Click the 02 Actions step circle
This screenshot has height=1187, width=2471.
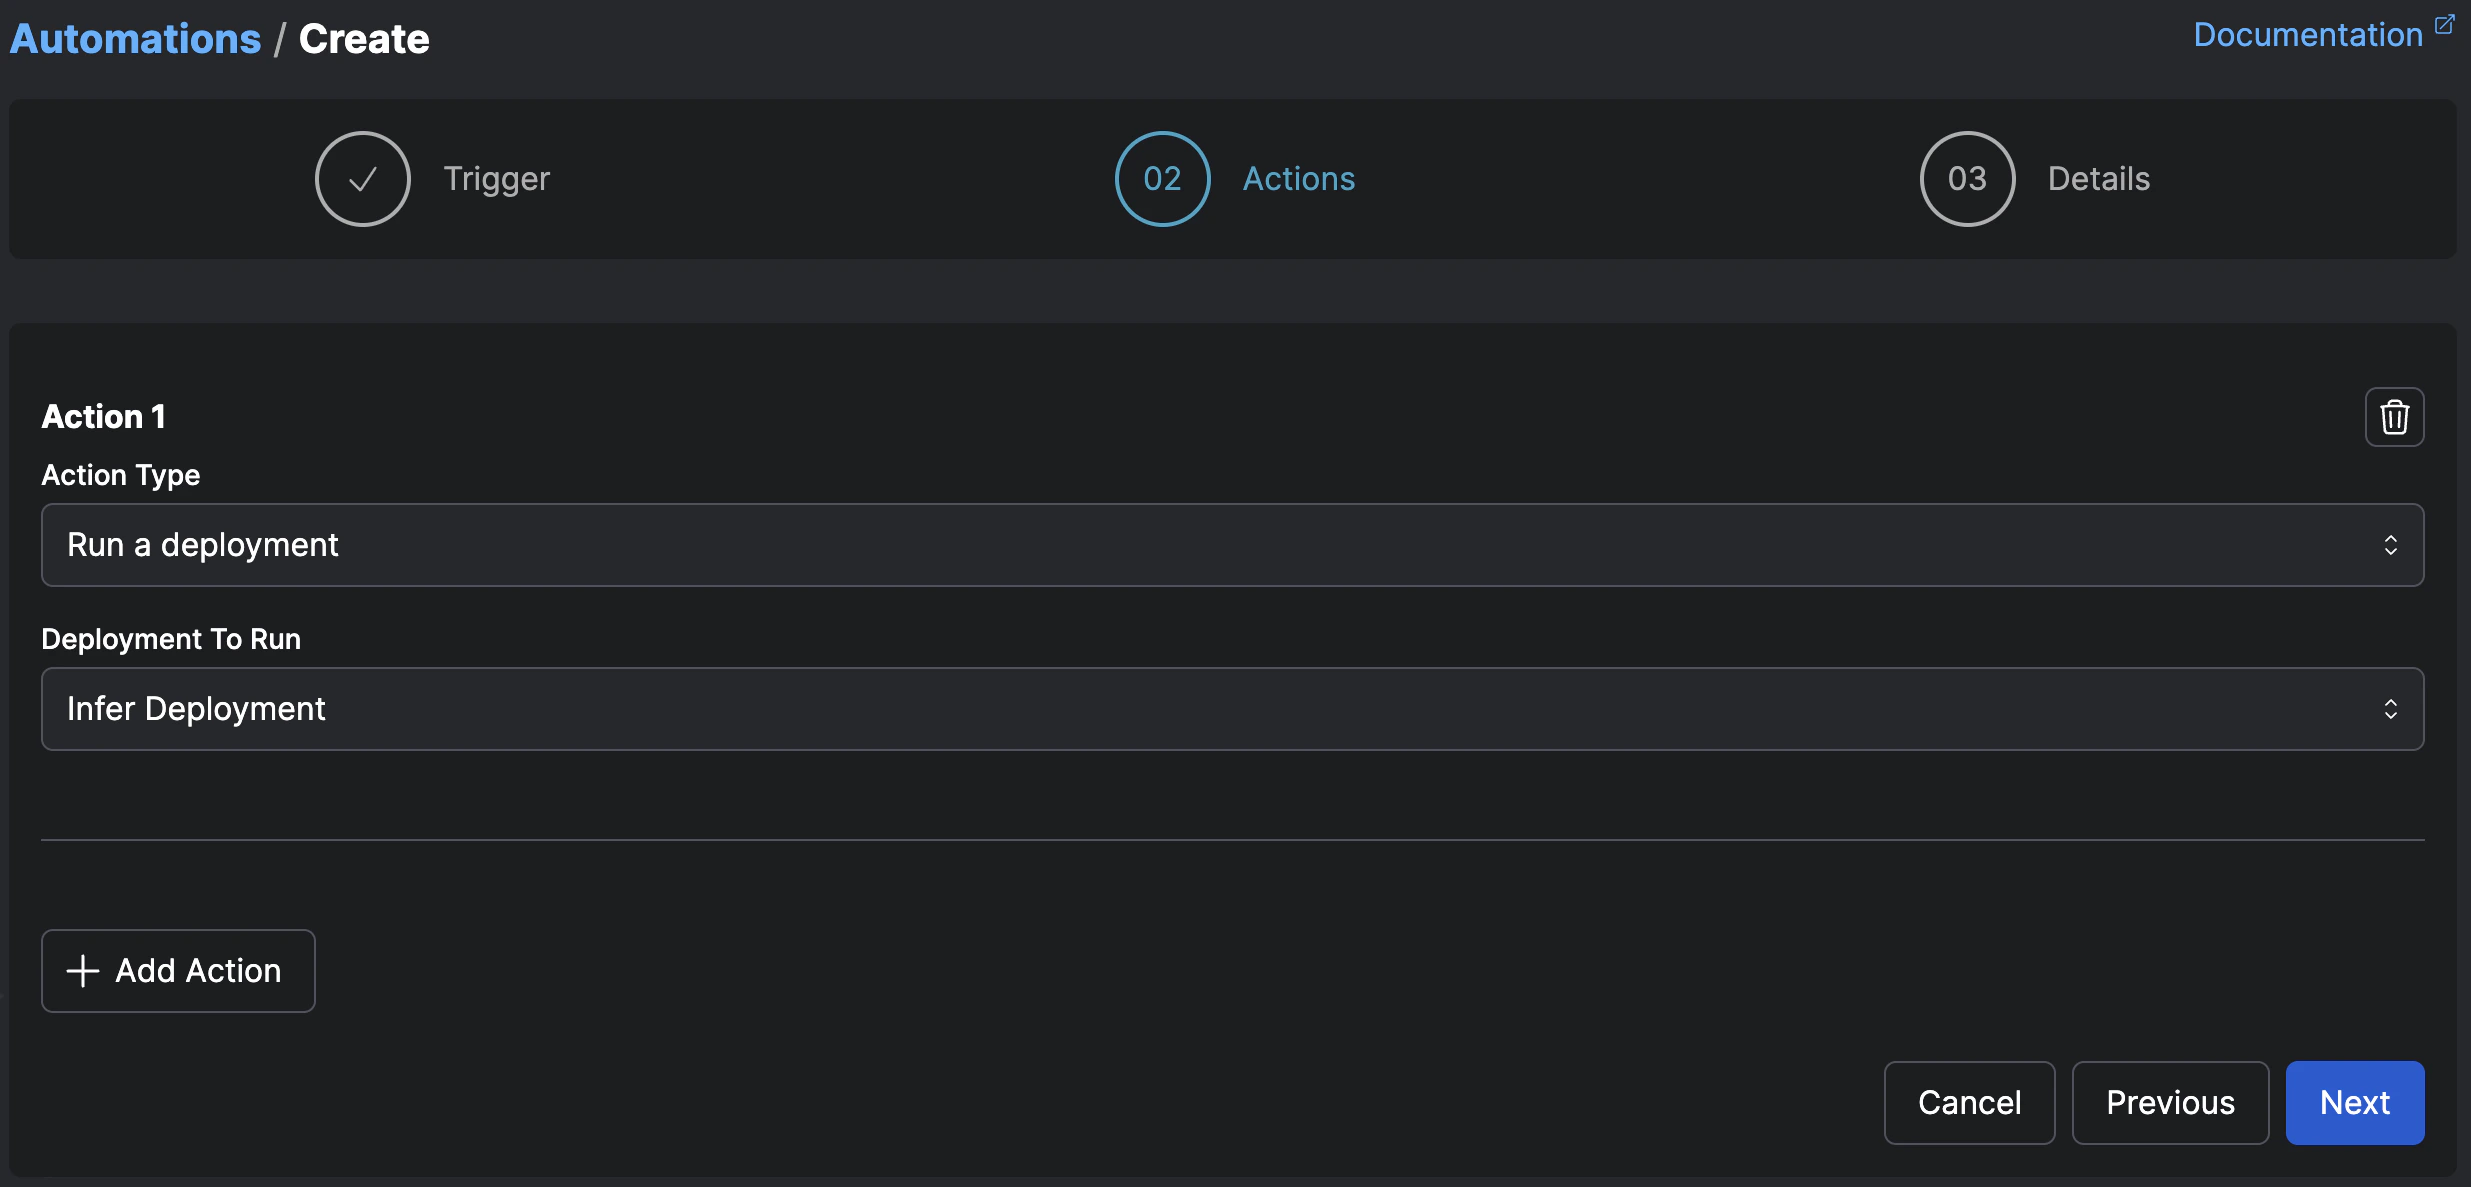click(x=1161, y=178)
